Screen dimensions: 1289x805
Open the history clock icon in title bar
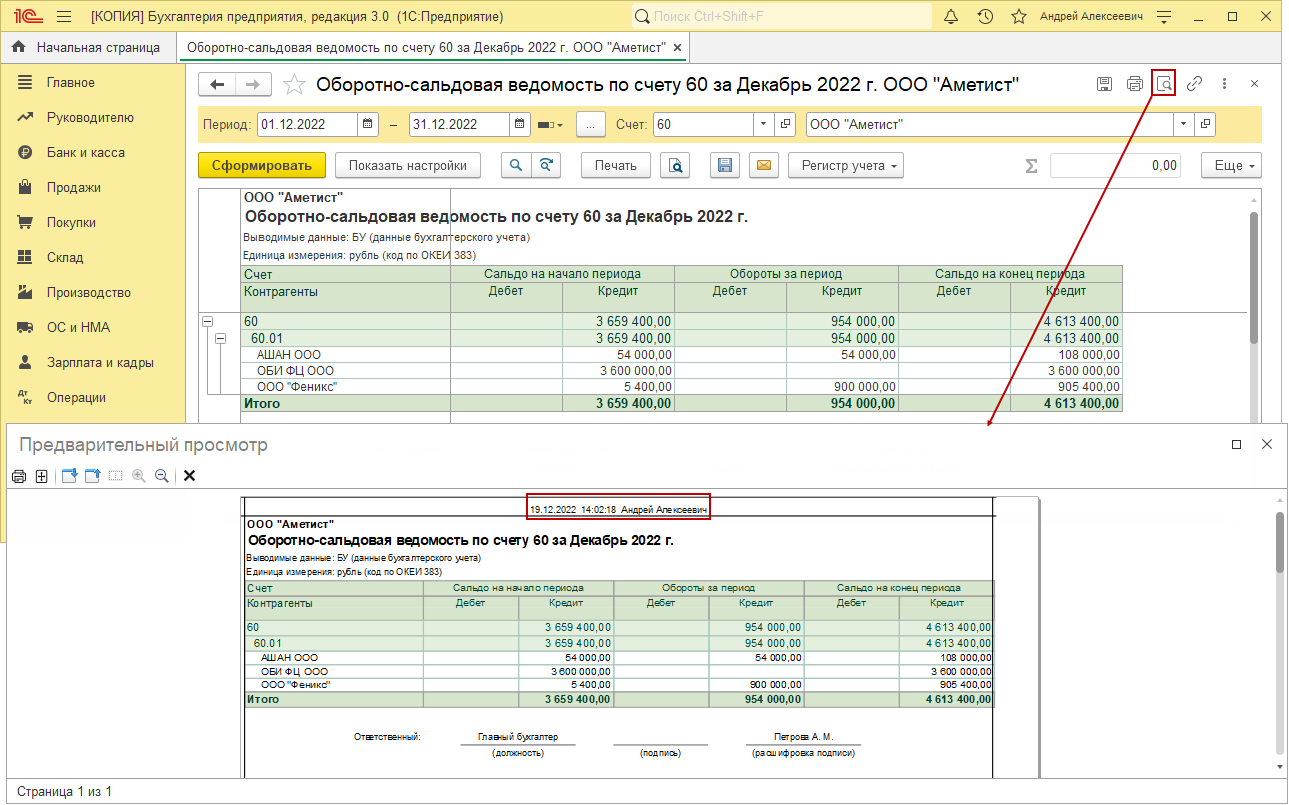click(985, 17)
